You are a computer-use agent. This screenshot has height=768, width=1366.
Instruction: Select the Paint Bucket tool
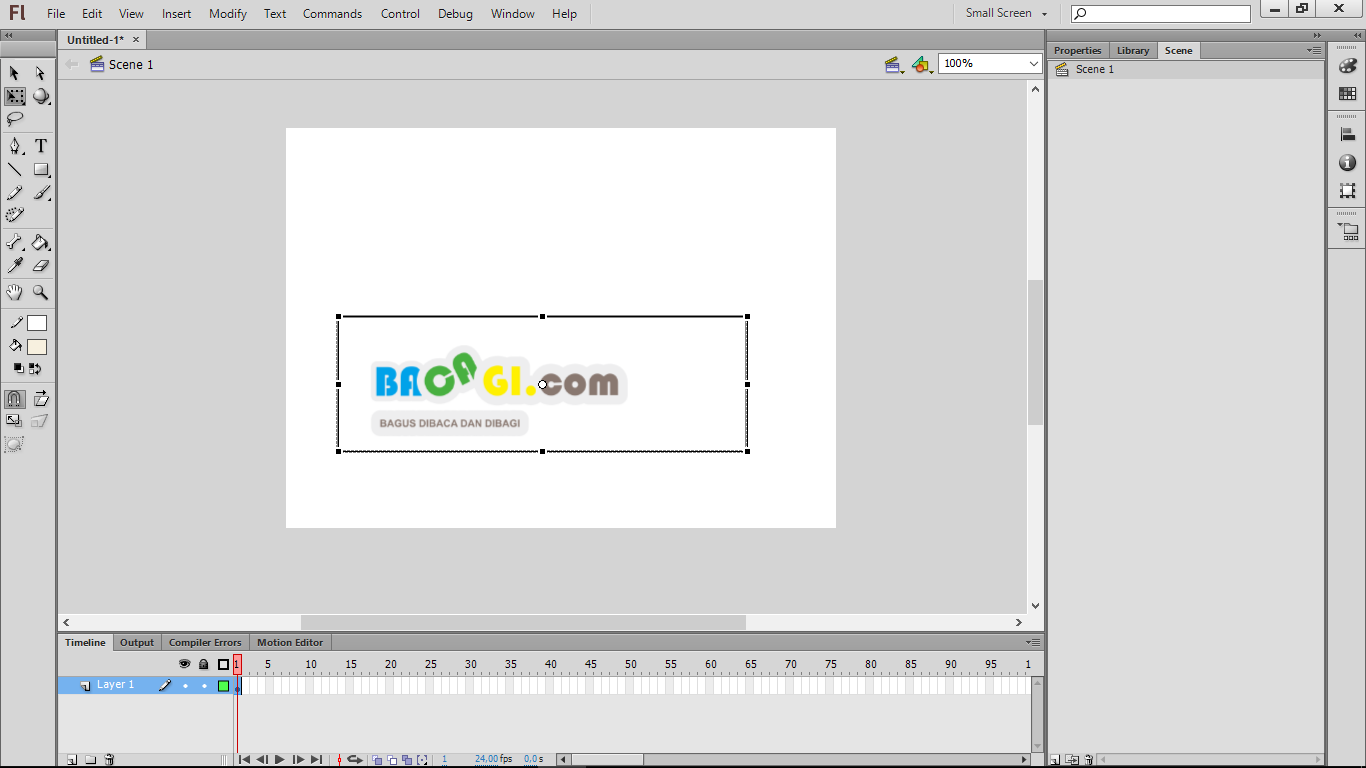coord(41,242)
